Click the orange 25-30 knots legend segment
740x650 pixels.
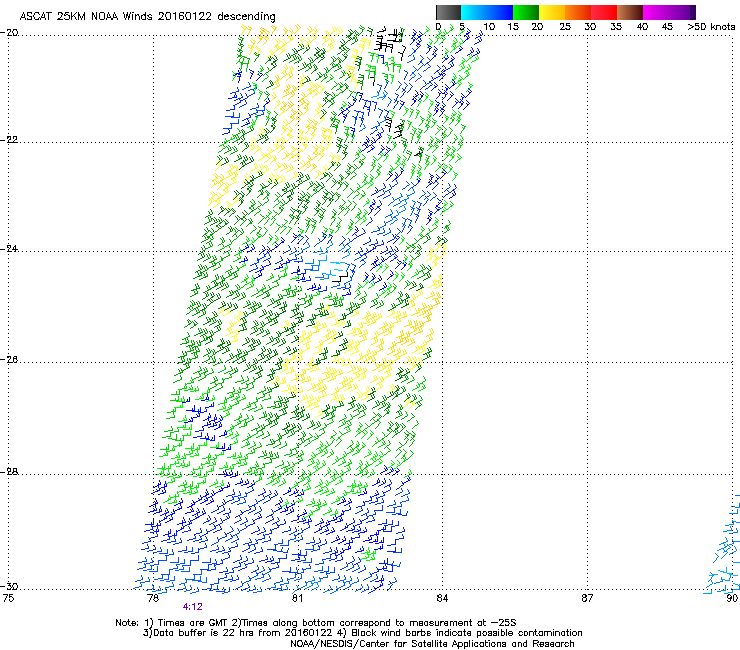(578, 12)
